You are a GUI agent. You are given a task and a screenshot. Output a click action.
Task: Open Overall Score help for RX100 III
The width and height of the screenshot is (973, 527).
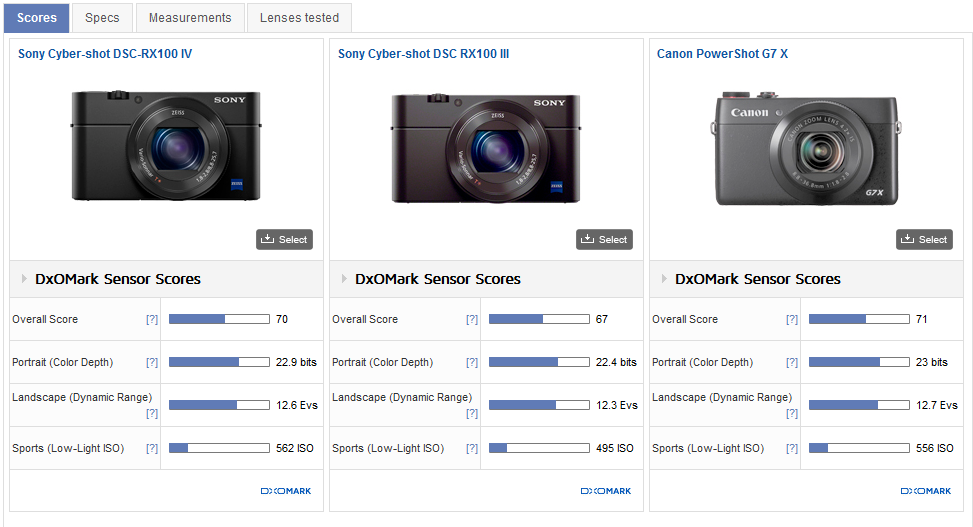click(472, 319)
